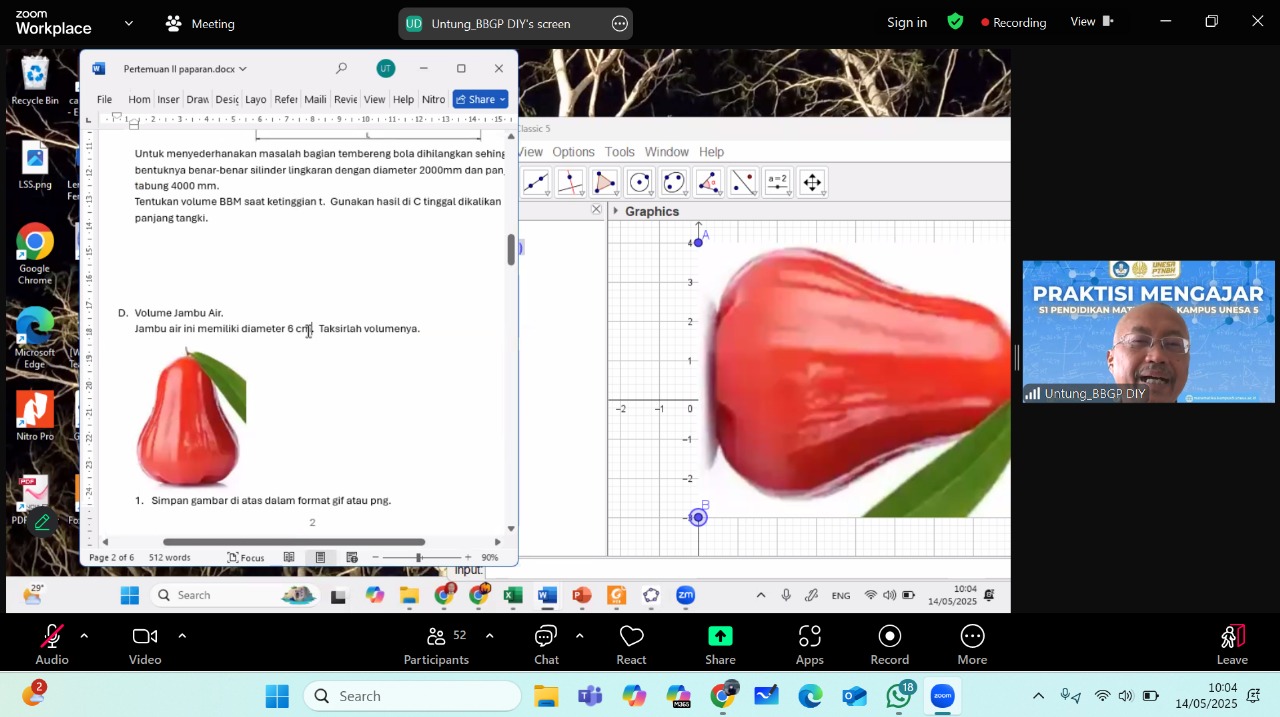Image resolution: width=1280 pixels, height=717 pixels.
Task: Open WhatsApp from Windows taskbar
Action: tap(899, 696)
